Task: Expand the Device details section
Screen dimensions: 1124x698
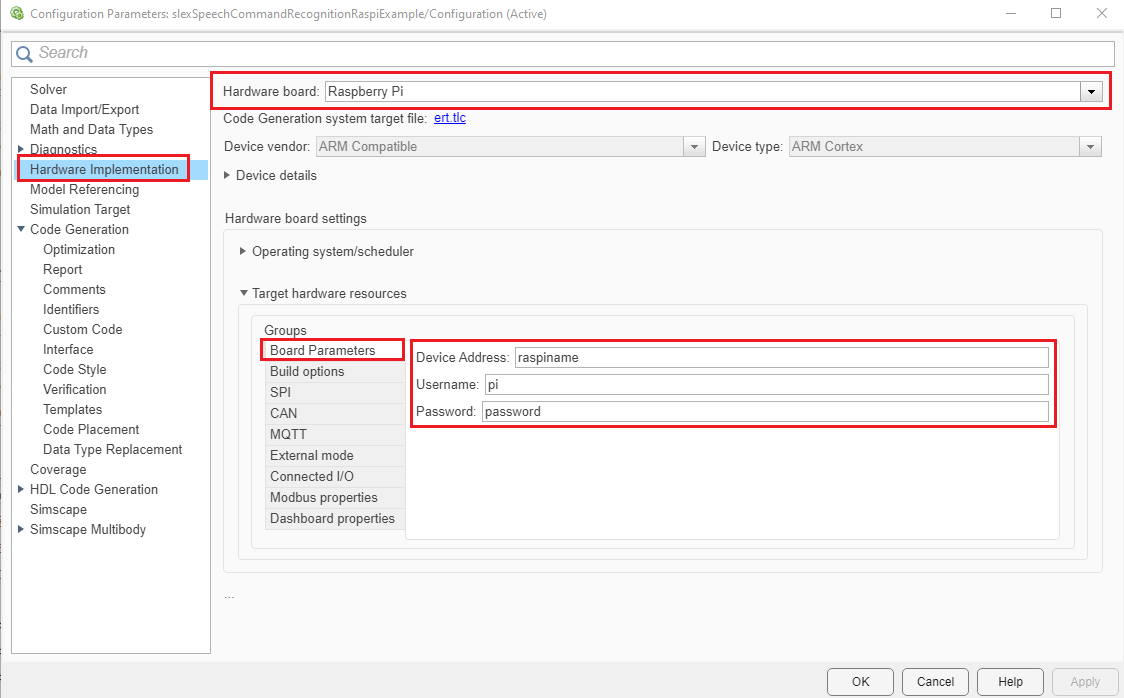Action: (227, 175)
